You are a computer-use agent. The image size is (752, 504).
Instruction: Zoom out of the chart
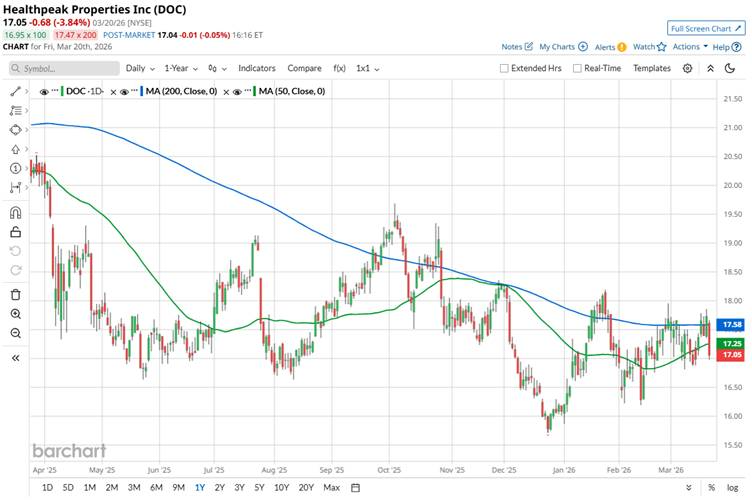coord(15,333)
